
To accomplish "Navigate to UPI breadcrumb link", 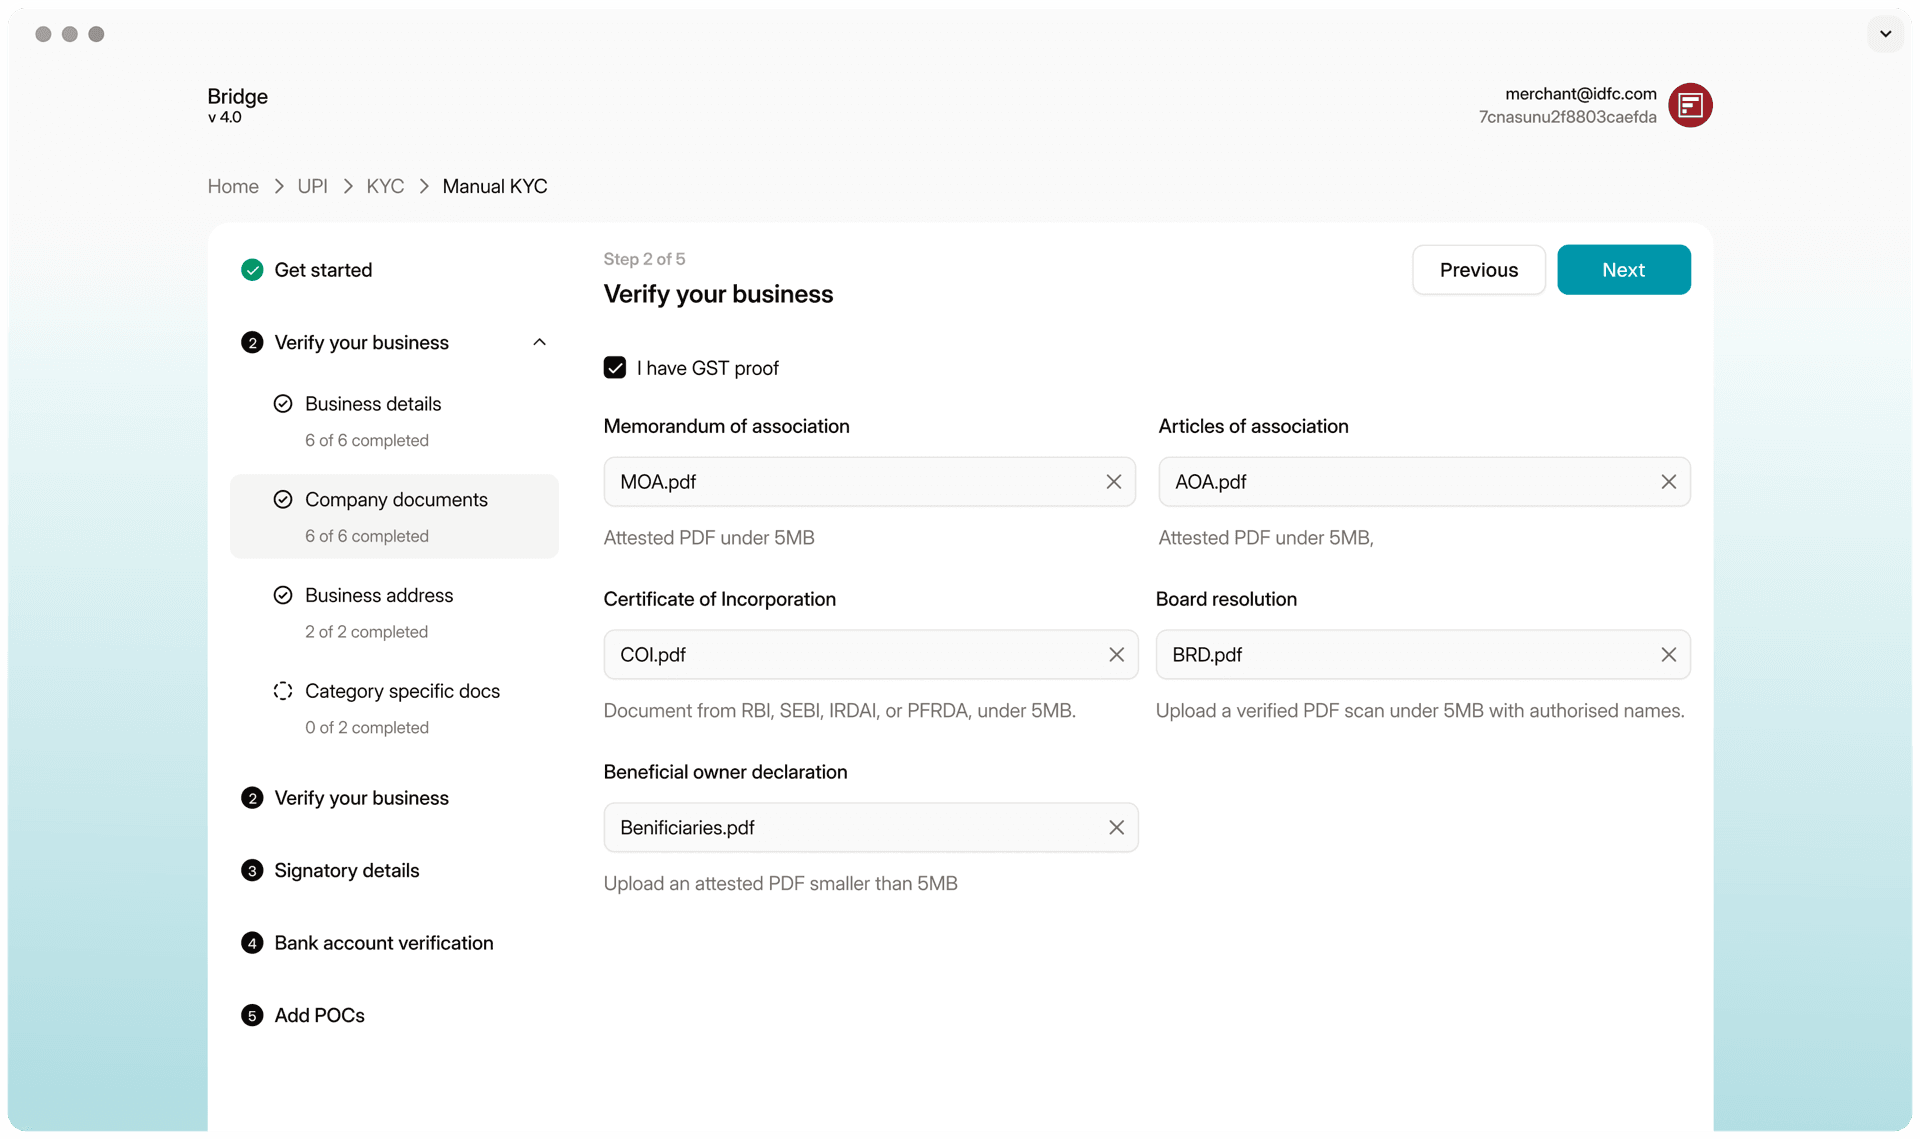I will (x=312, y=187).
